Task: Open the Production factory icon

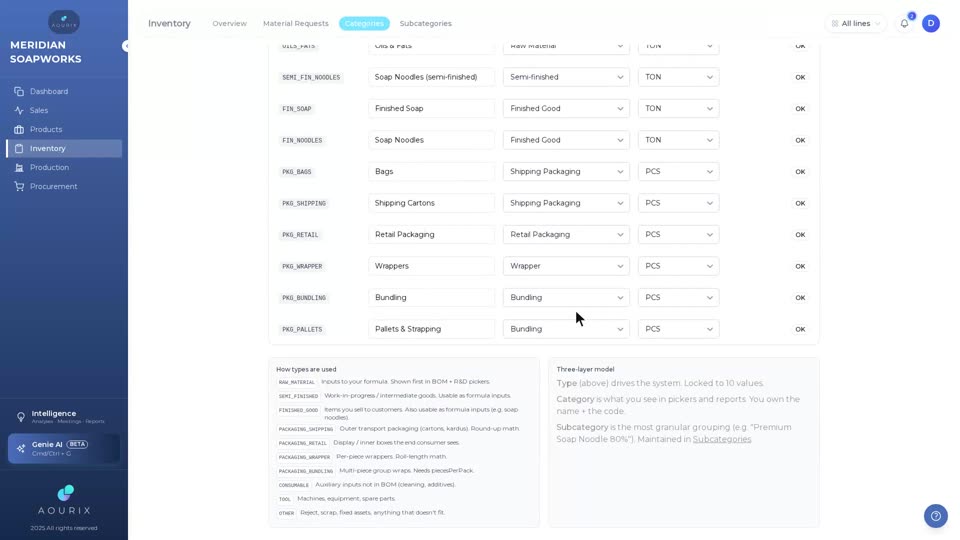Action: [x=19, y=167]
